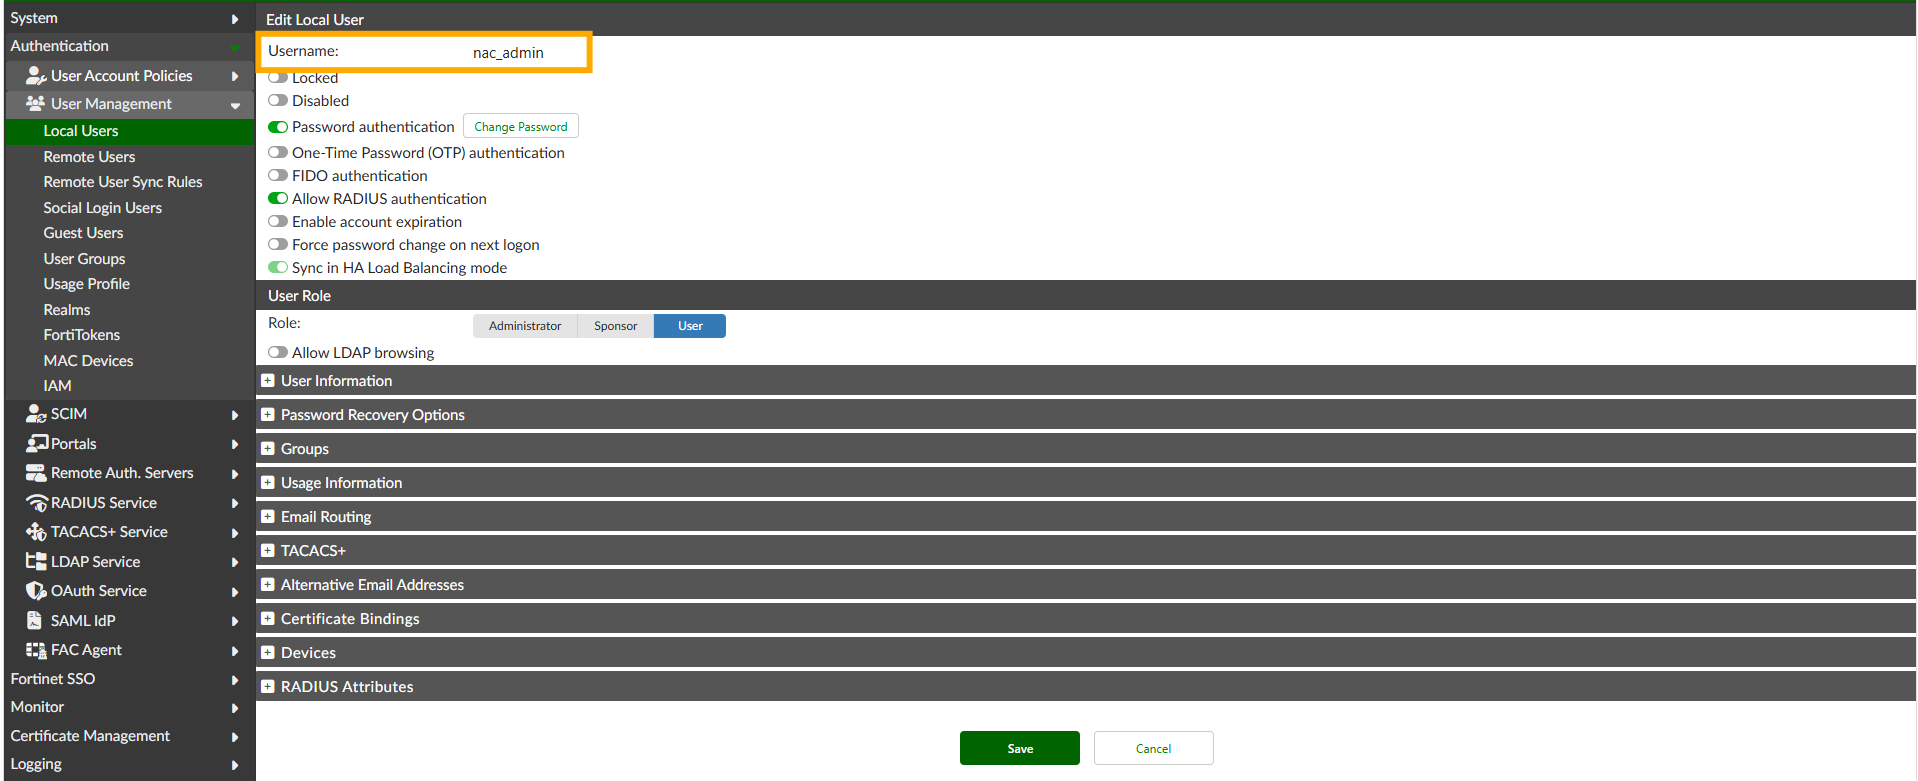The height and width of the screenshot is (781, 1918).
Task: Enable FIDO authentication toggle
Action: click(x=278, y=176)
